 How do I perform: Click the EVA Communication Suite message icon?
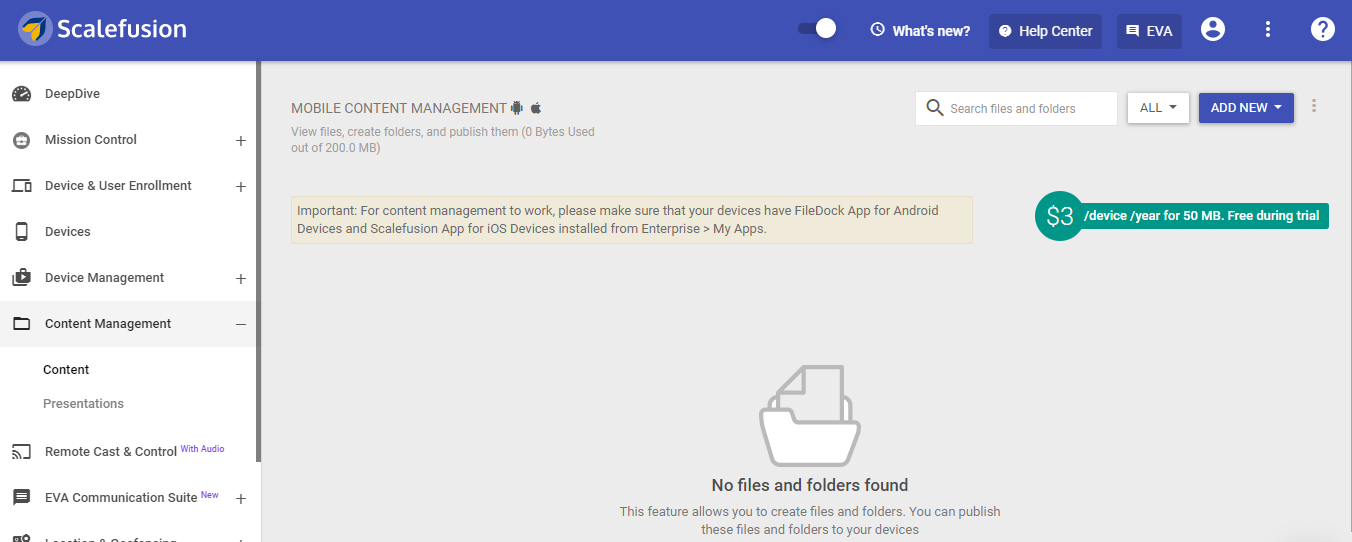point(21,498)
